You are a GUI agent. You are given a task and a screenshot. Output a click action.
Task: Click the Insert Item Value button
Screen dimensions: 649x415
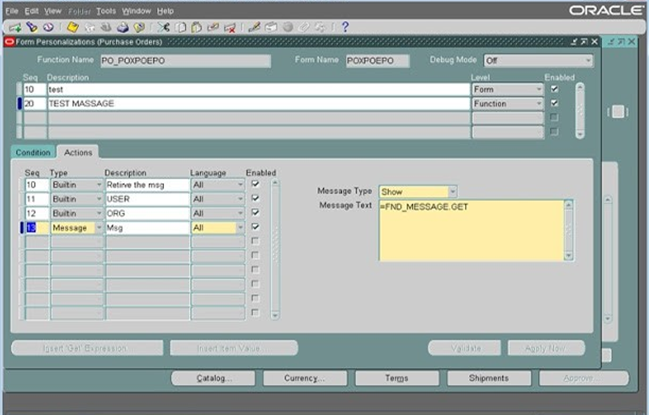point(234,348)
